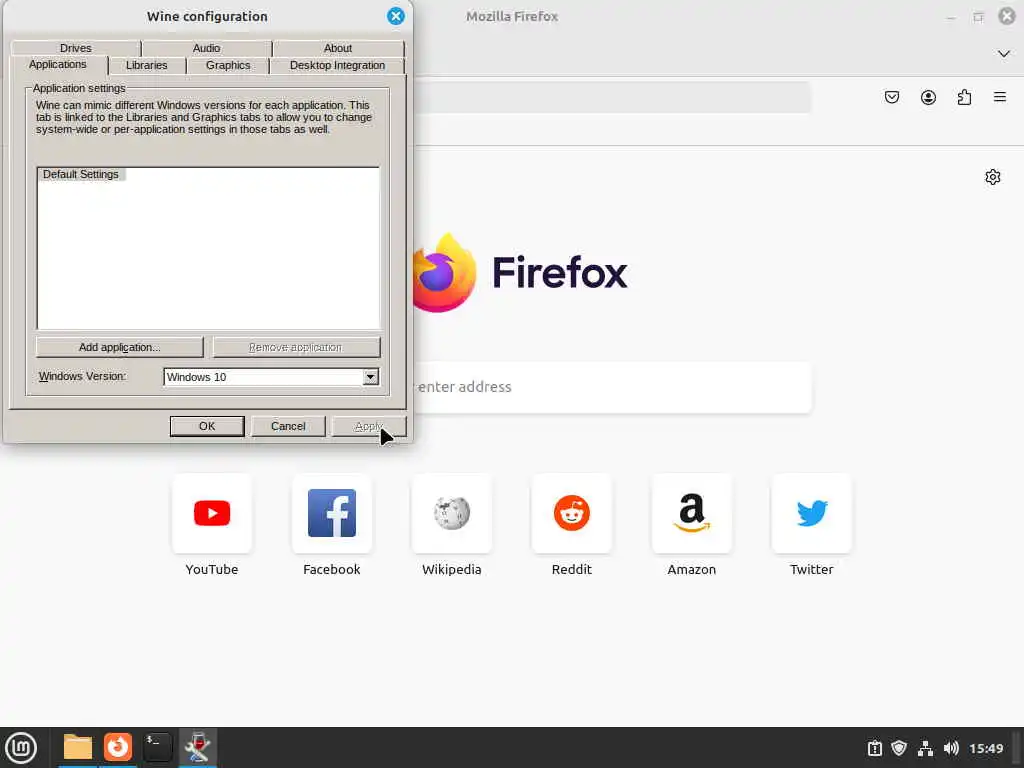Close the Wine configuration dialog
Screen dimensions: 1024x768
(x=396, y=16)
